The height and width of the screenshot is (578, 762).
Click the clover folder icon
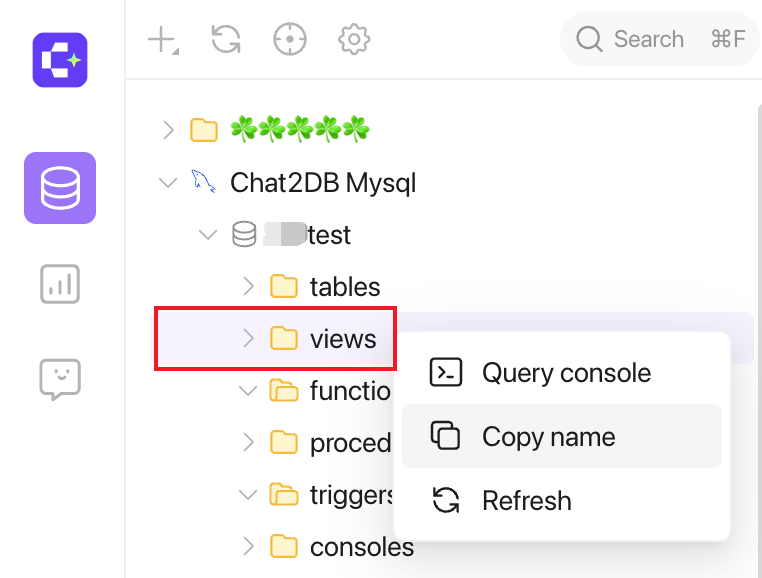tap(204, 130)
